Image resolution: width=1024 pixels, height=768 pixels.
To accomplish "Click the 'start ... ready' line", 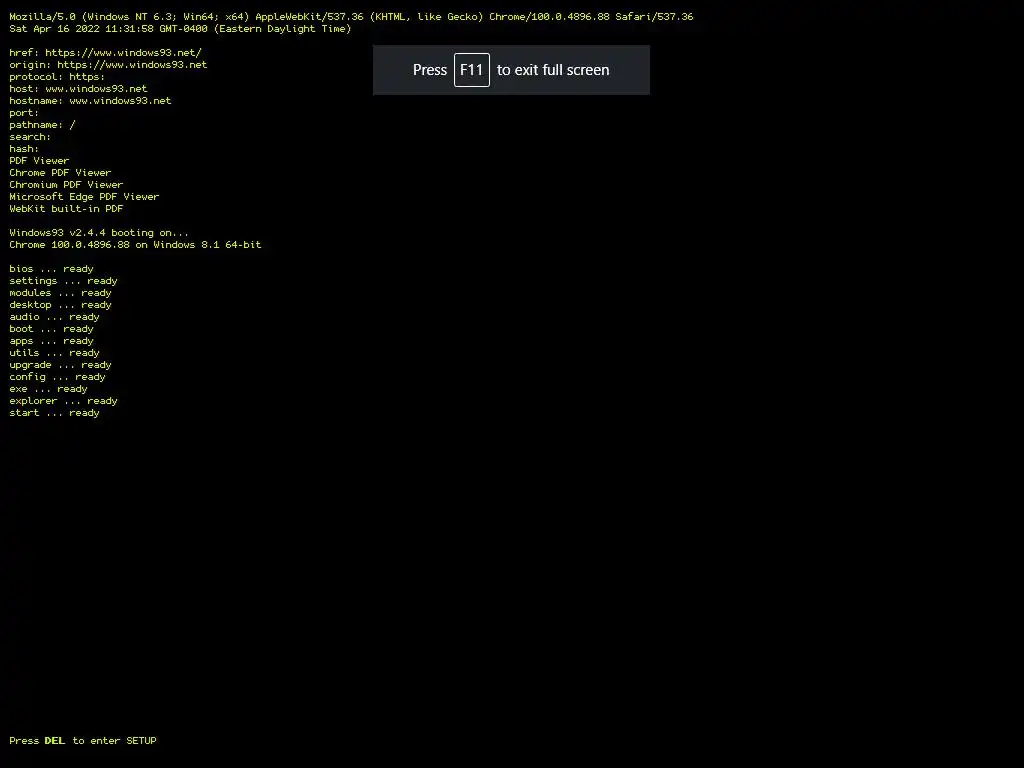I will point(54,413).
